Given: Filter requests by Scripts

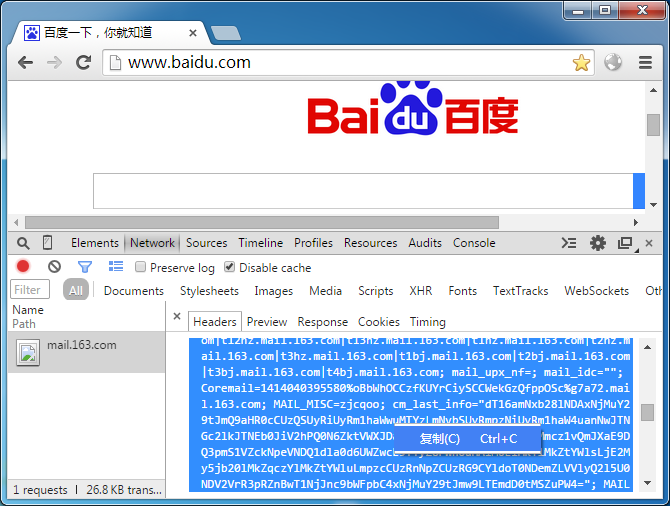Looking at the screenshot, I should pyautogui.click(x=376, y=291).
